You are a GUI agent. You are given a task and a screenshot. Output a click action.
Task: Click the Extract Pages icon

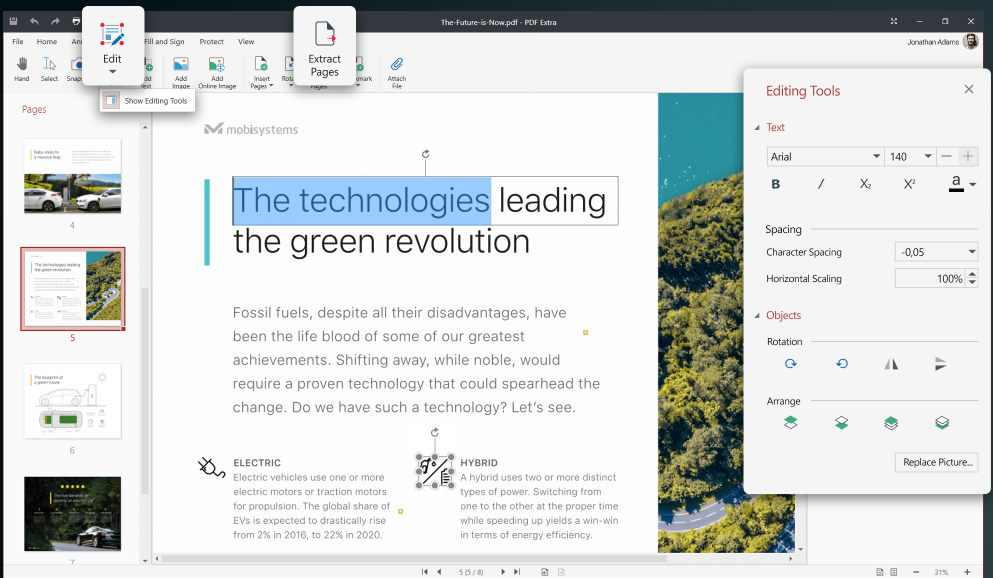point(324,36)
